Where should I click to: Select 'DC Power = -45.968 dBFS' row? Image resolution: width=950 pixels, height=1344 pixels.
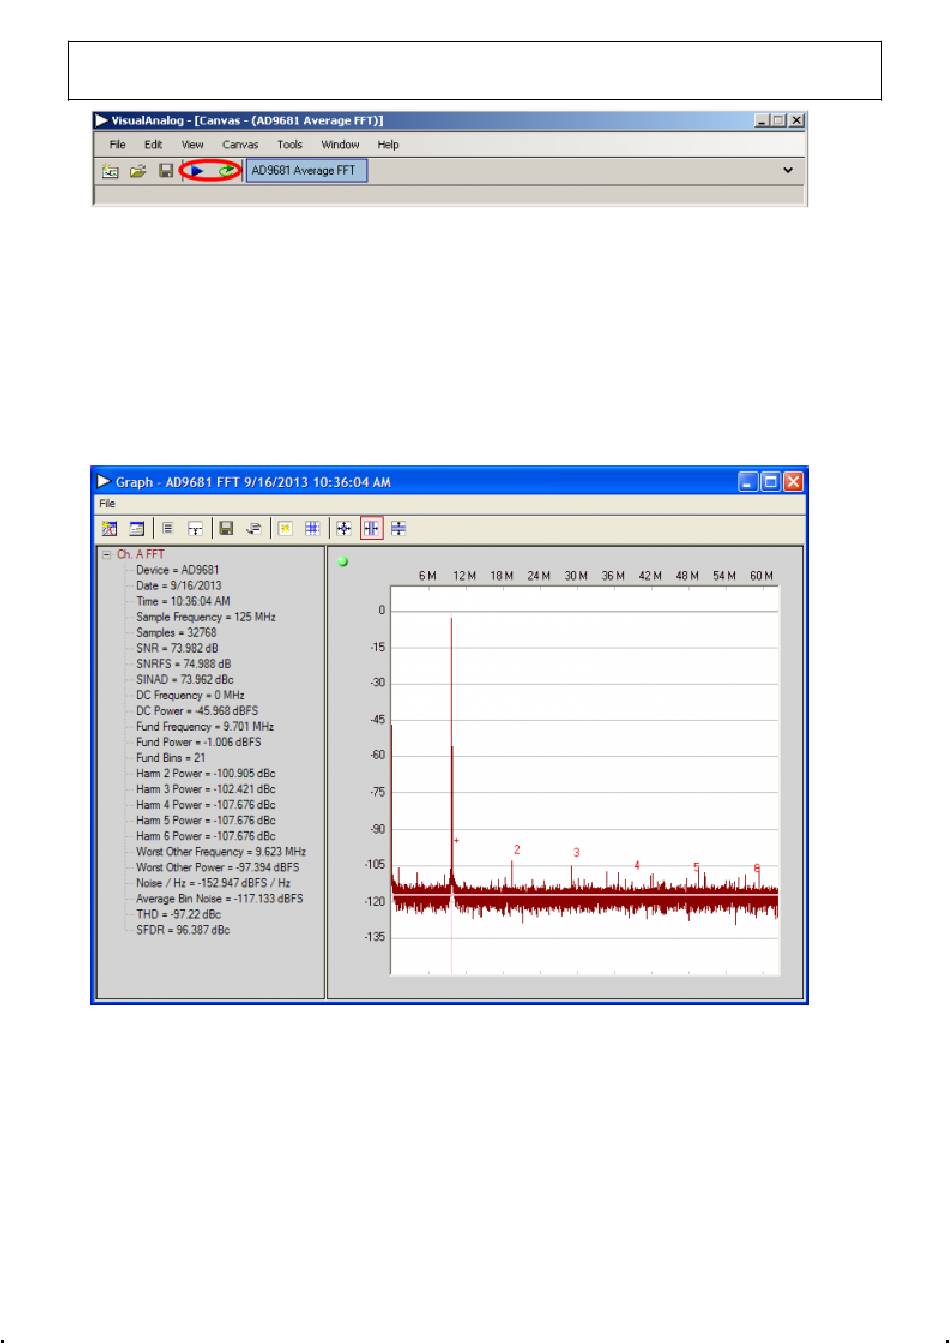pyautogui.click(x=197, y=711)
